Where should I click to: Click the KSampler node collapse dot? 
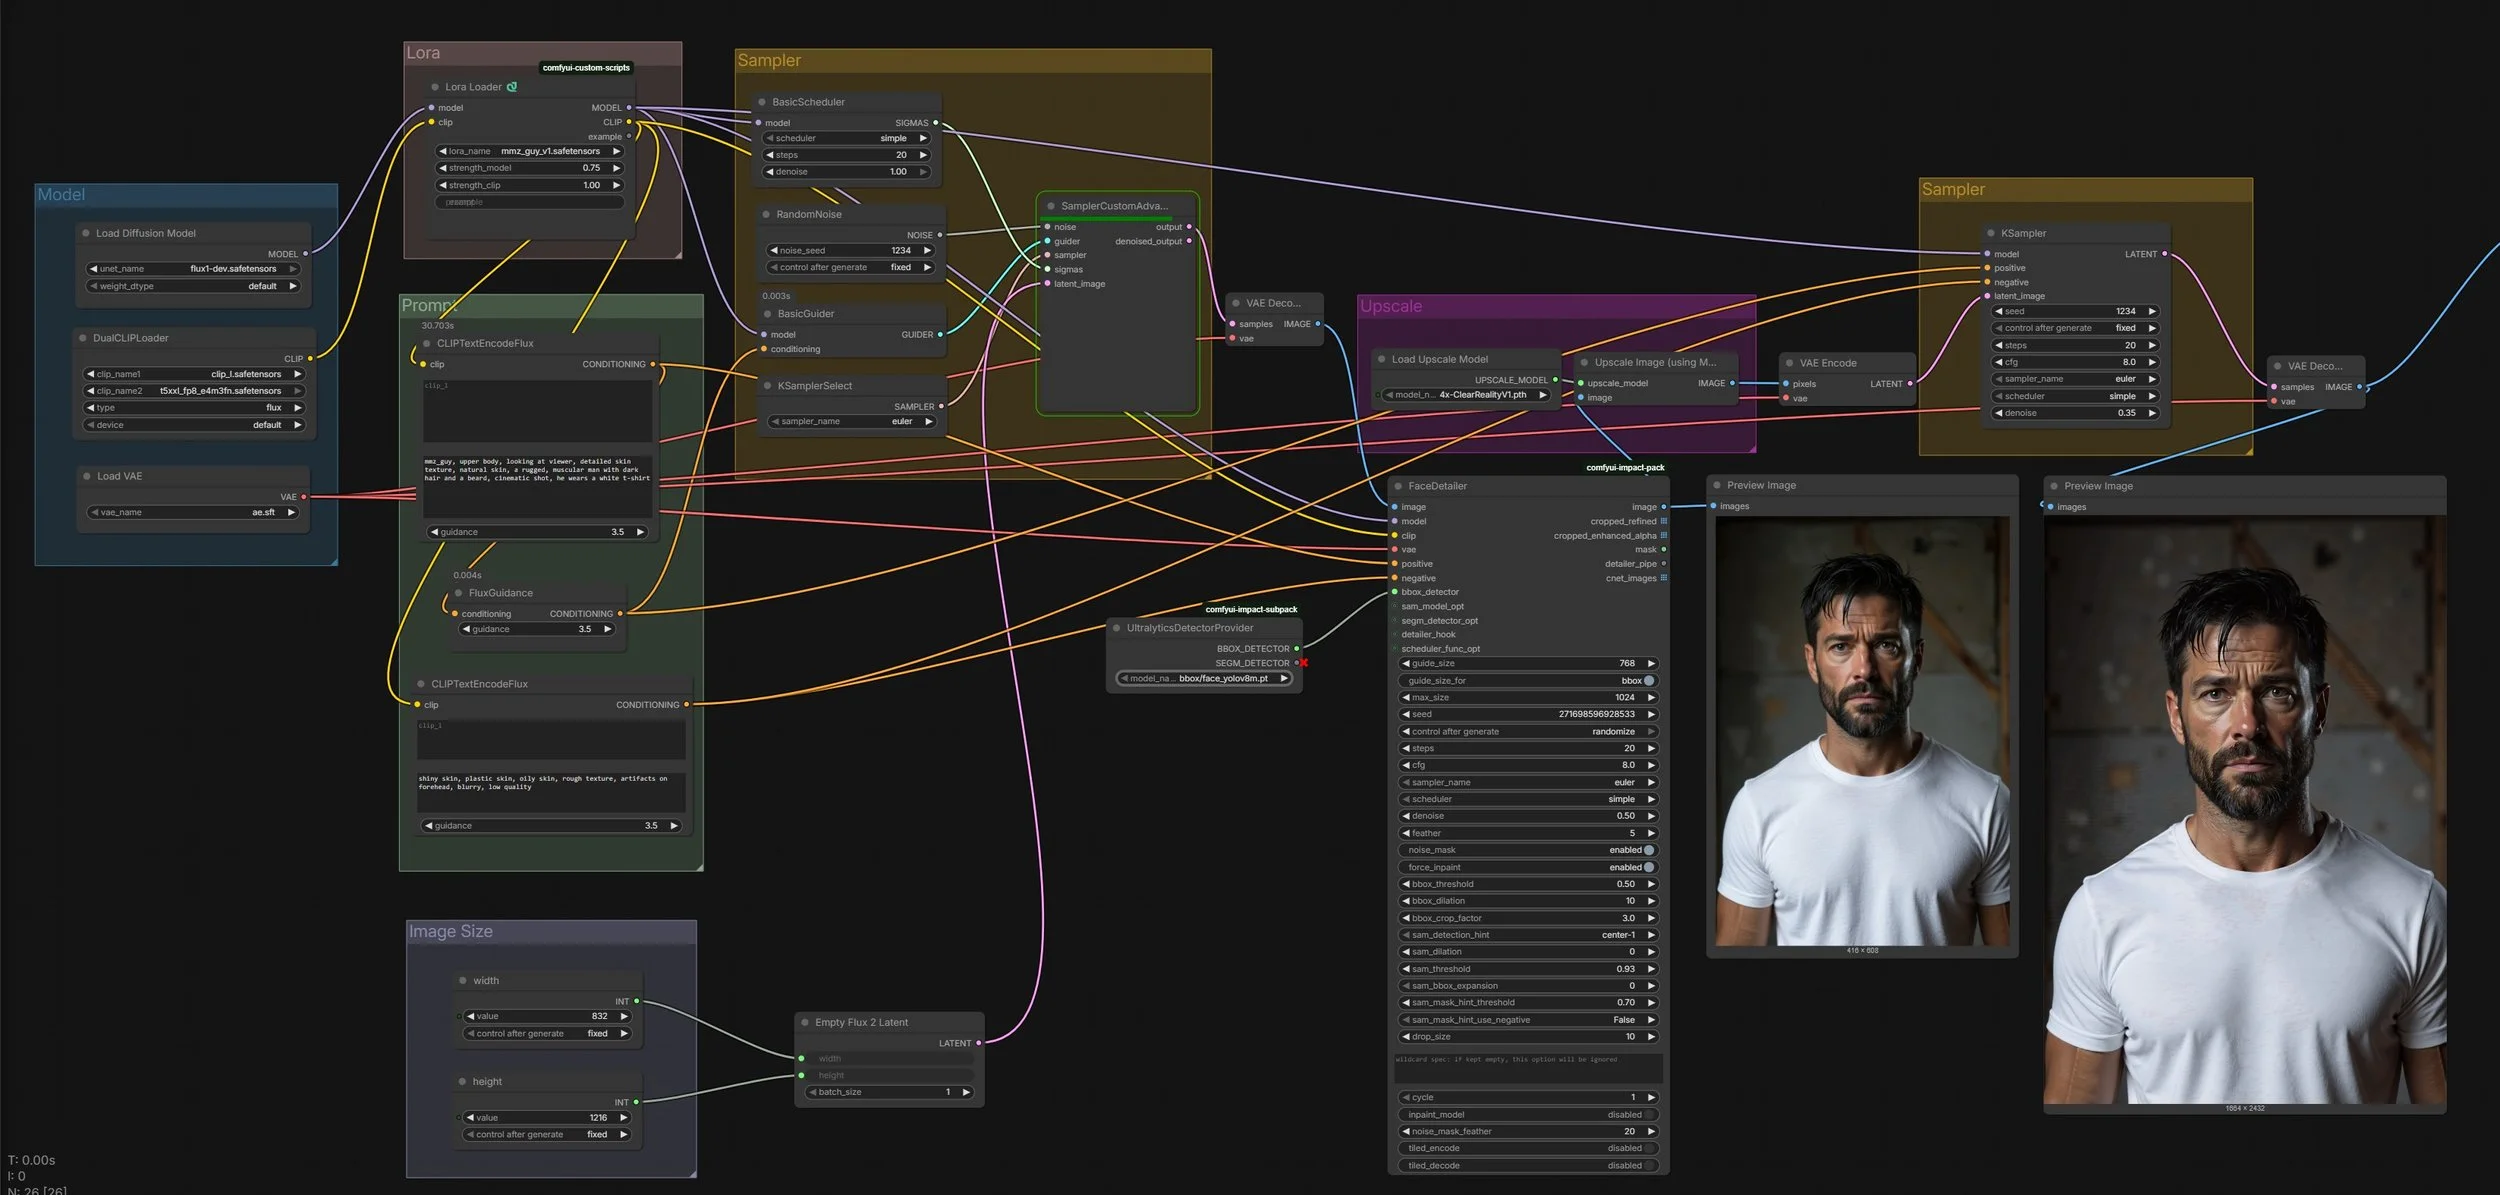[x=1991, y=233]
